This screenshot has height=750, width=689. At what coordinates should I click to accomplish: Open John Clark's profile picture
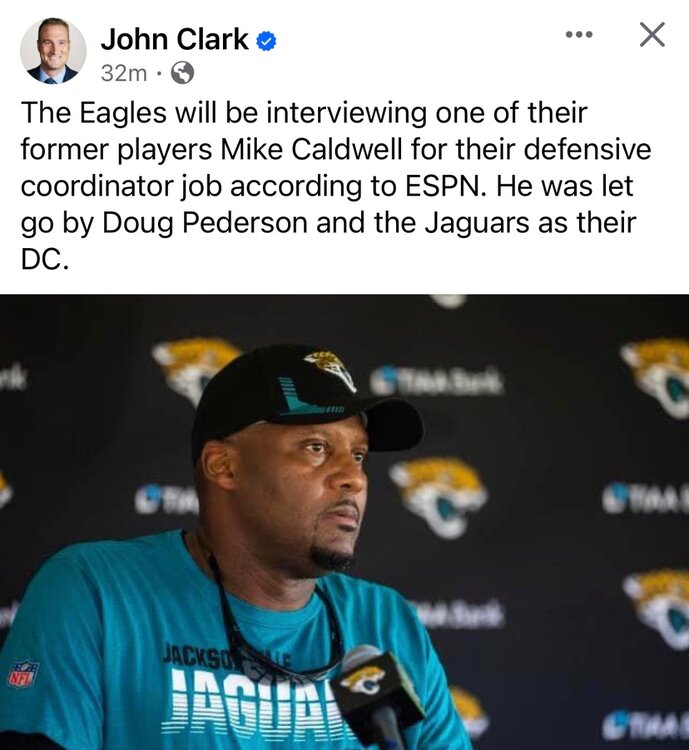click(53, 51)
